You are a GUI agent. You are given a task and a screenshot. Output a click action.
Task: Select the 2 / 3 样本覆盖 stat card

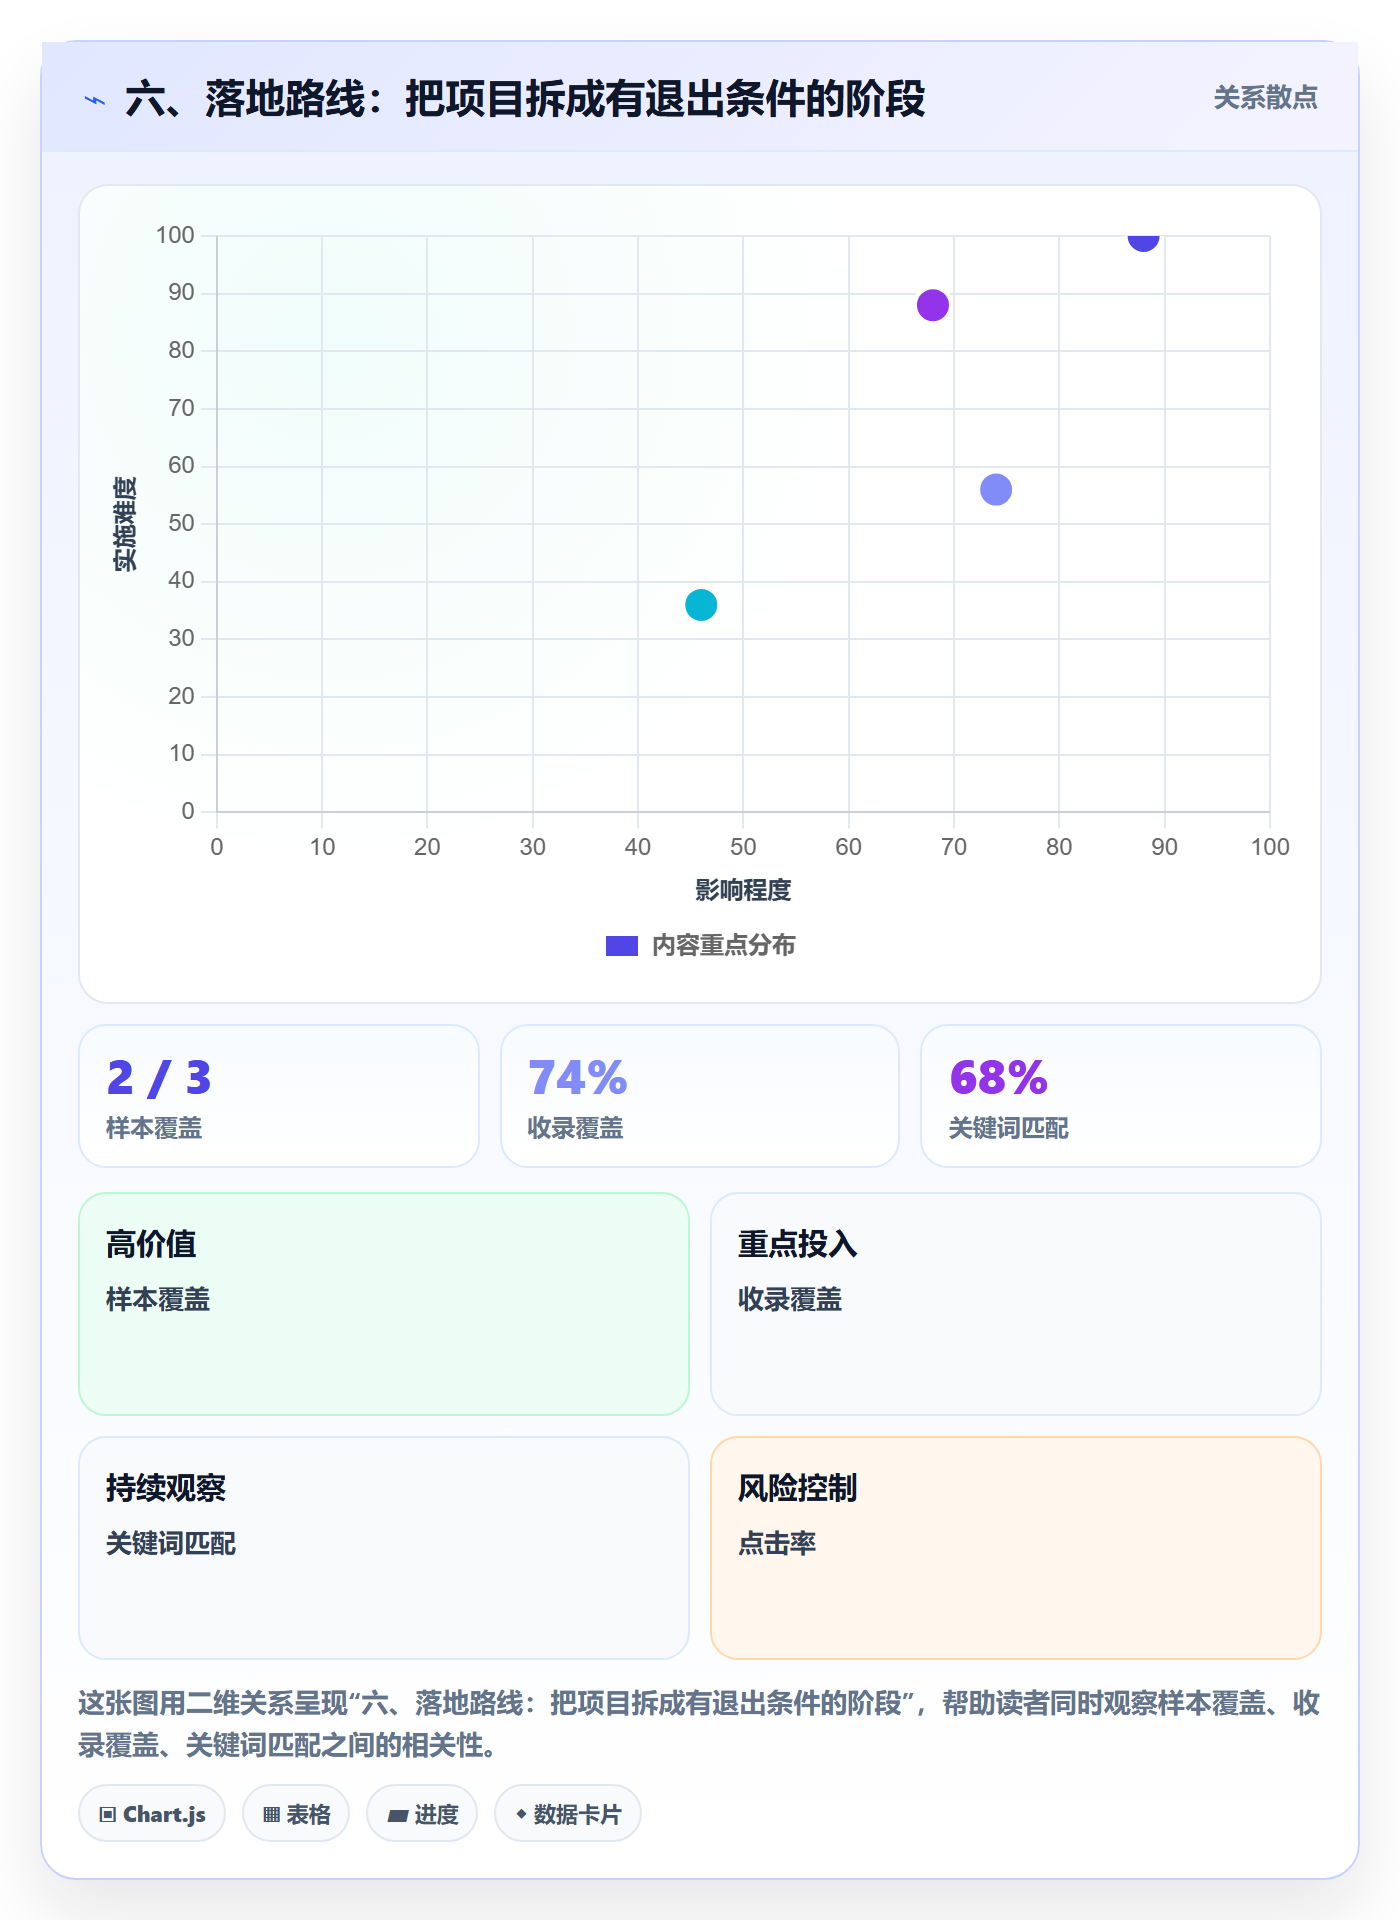click(279, 1096)
